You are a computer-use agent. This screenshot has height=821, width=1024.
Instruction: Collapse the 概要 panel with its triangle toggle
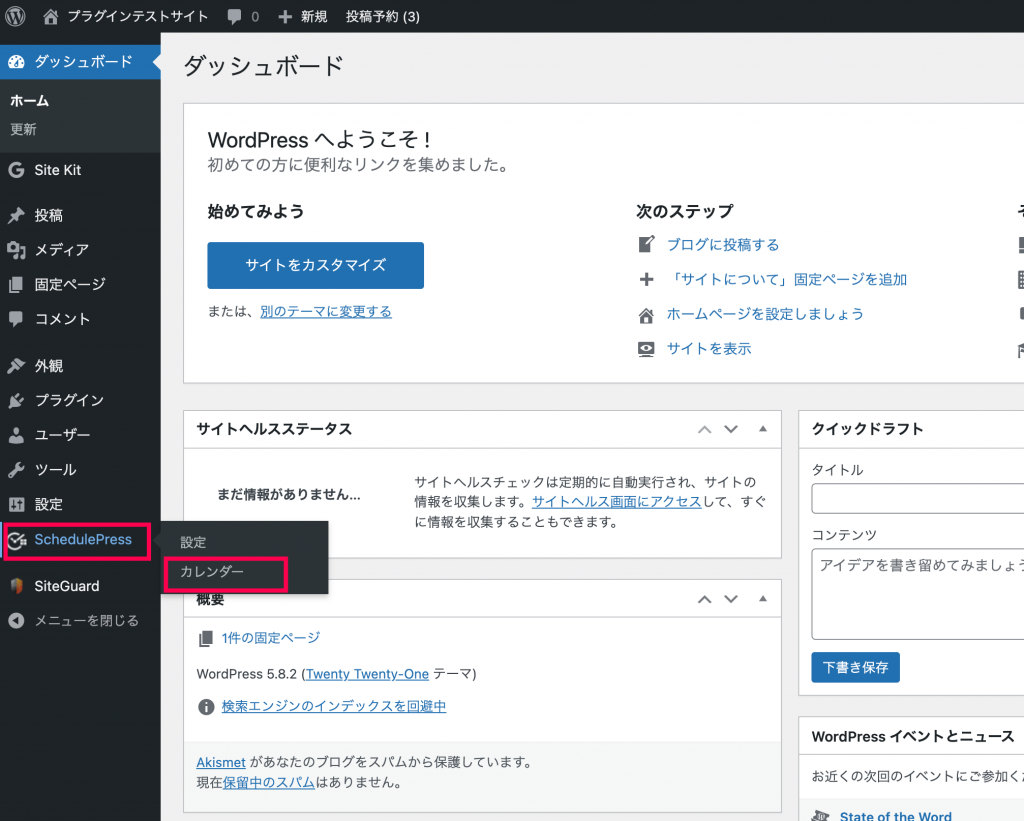pyautogui.click(x=762, y=598)
